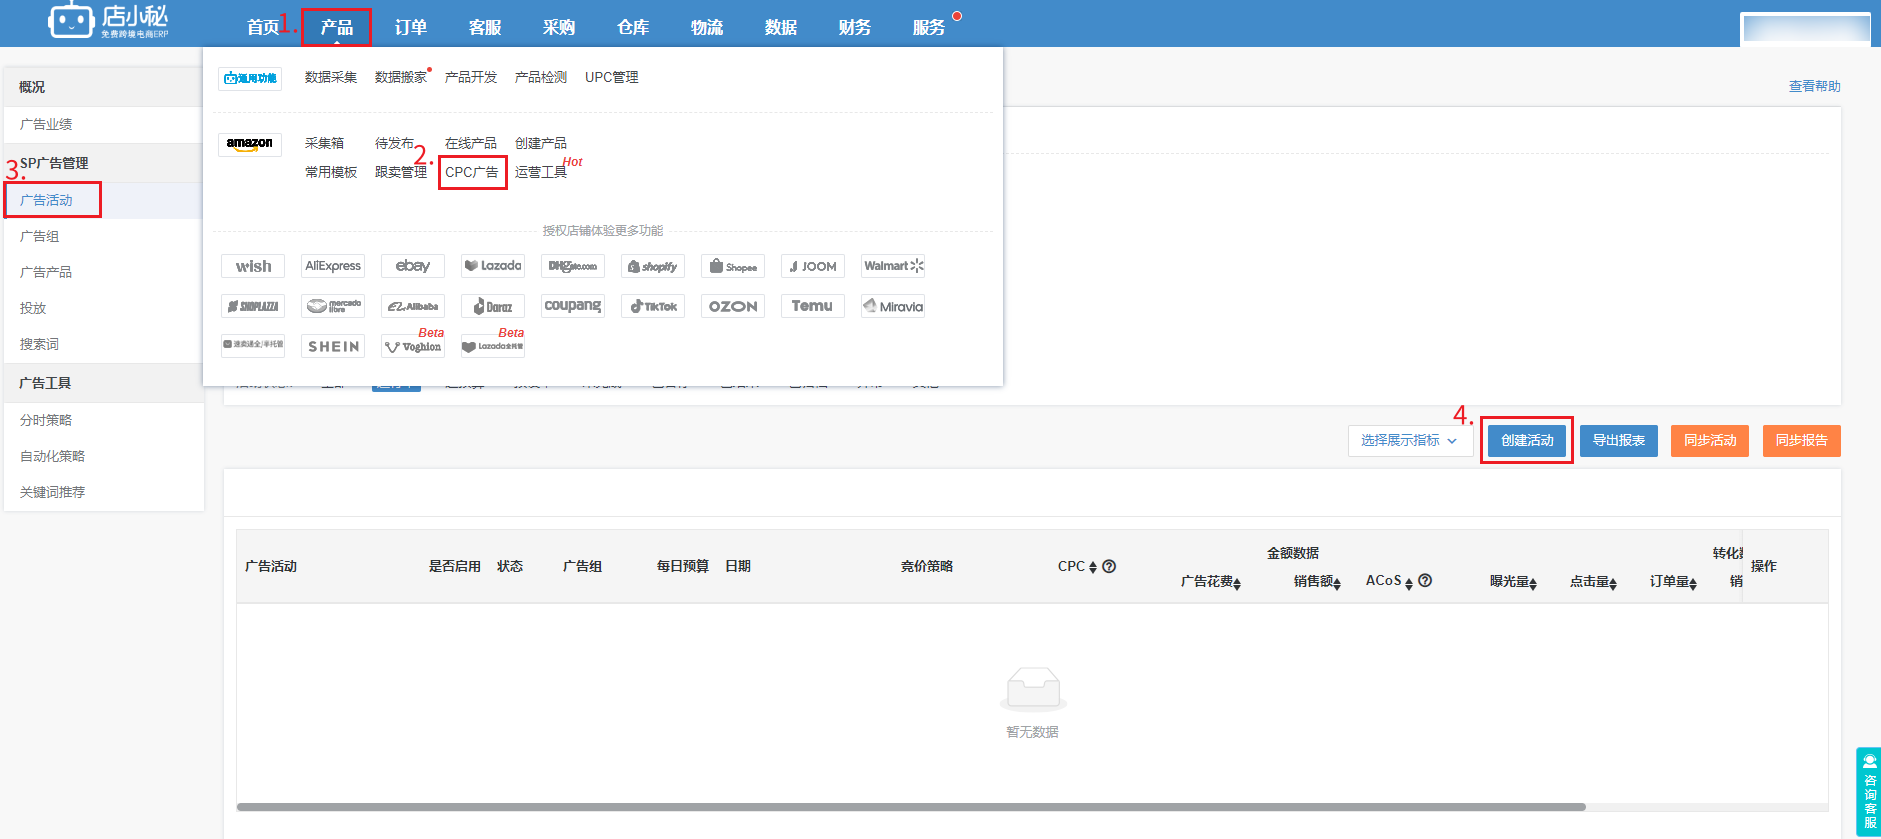Select the SHOPLAZZA platform logo
The image size is (1881, 839).
pyautogui.click(x=253, y=306)
